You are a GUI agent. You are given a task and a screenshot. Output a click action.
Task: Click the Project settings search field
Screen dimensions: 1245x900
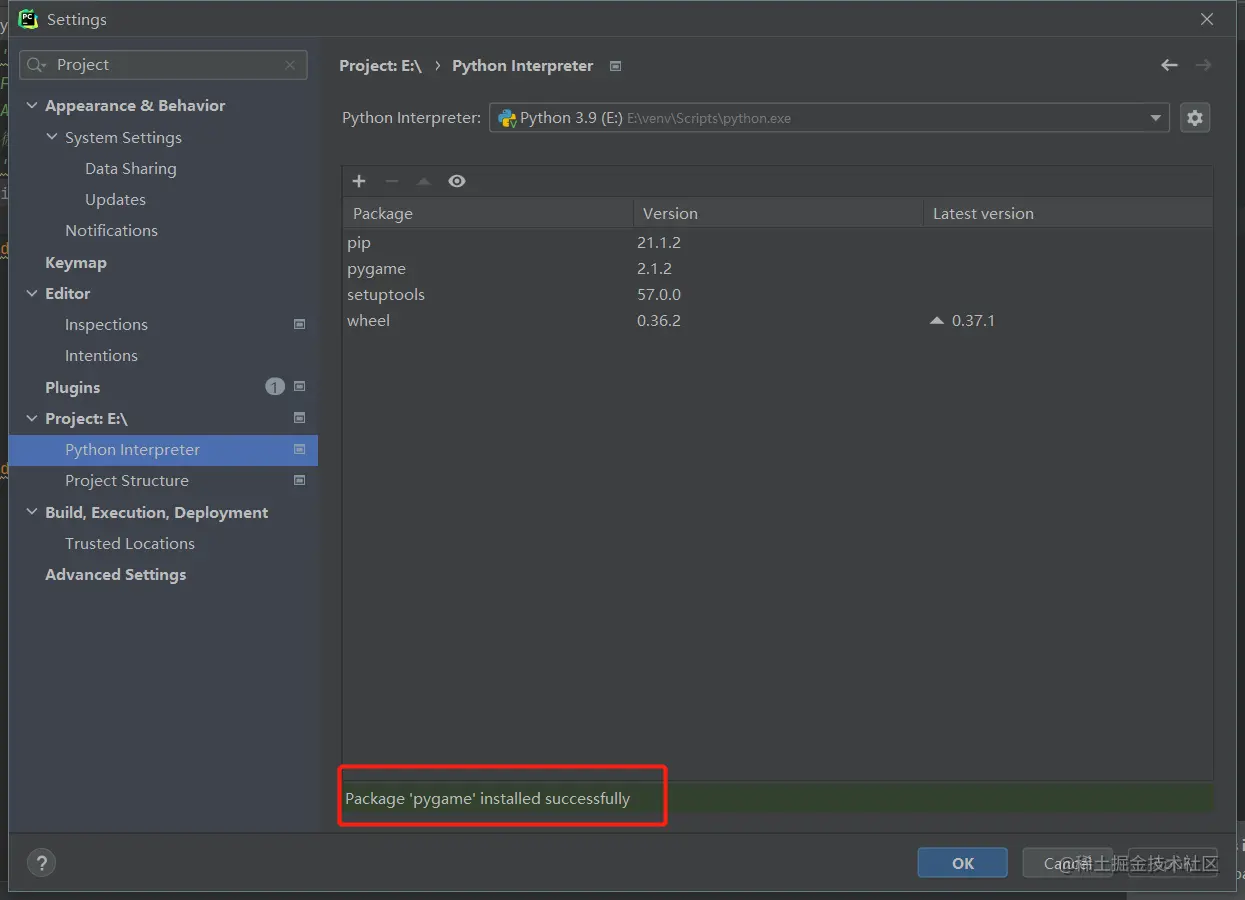(163, 65)
